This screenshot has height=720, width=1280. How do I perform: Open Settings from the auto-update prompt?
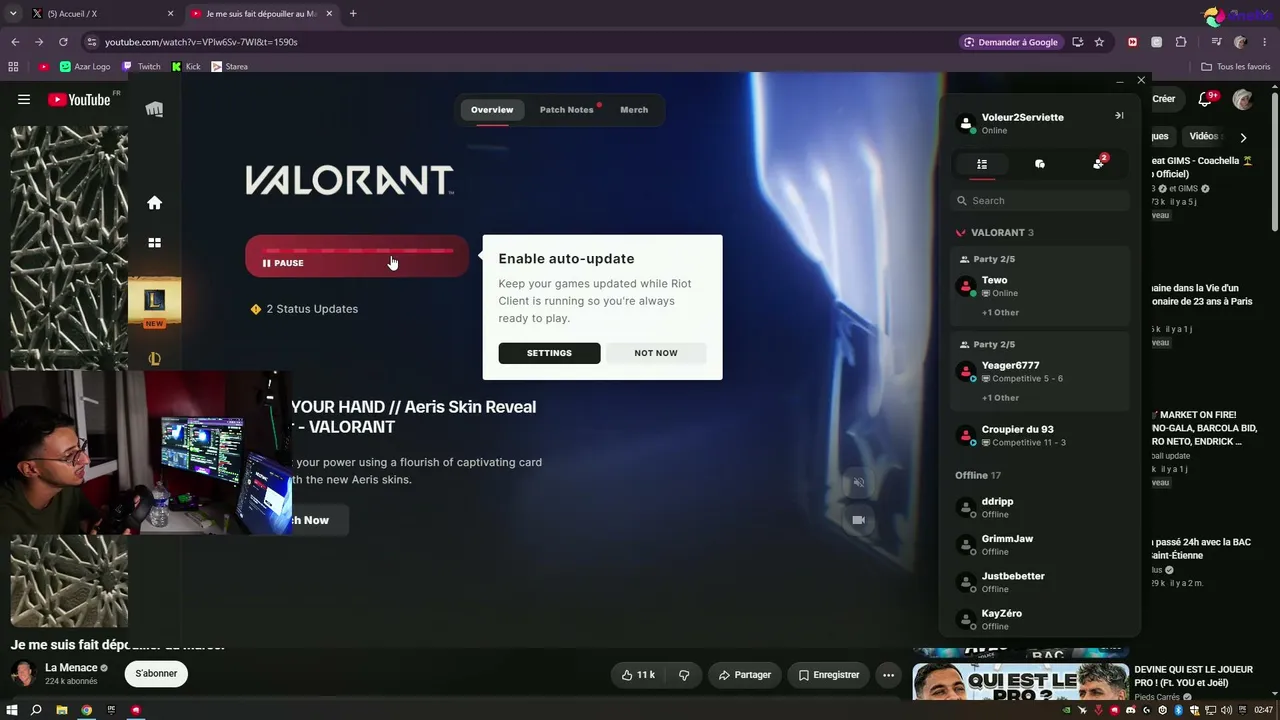(549, 353)
